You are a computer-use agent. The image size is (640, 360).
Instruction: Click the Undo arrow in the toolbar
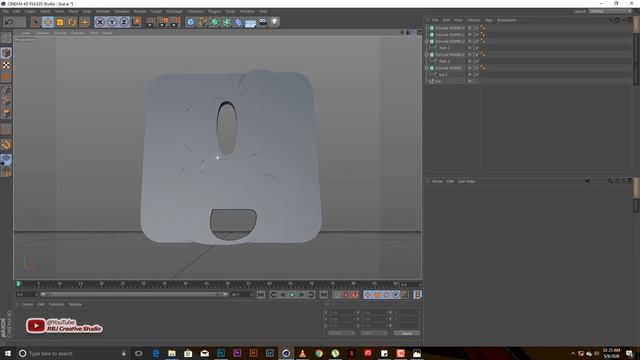tap(9, 22)
